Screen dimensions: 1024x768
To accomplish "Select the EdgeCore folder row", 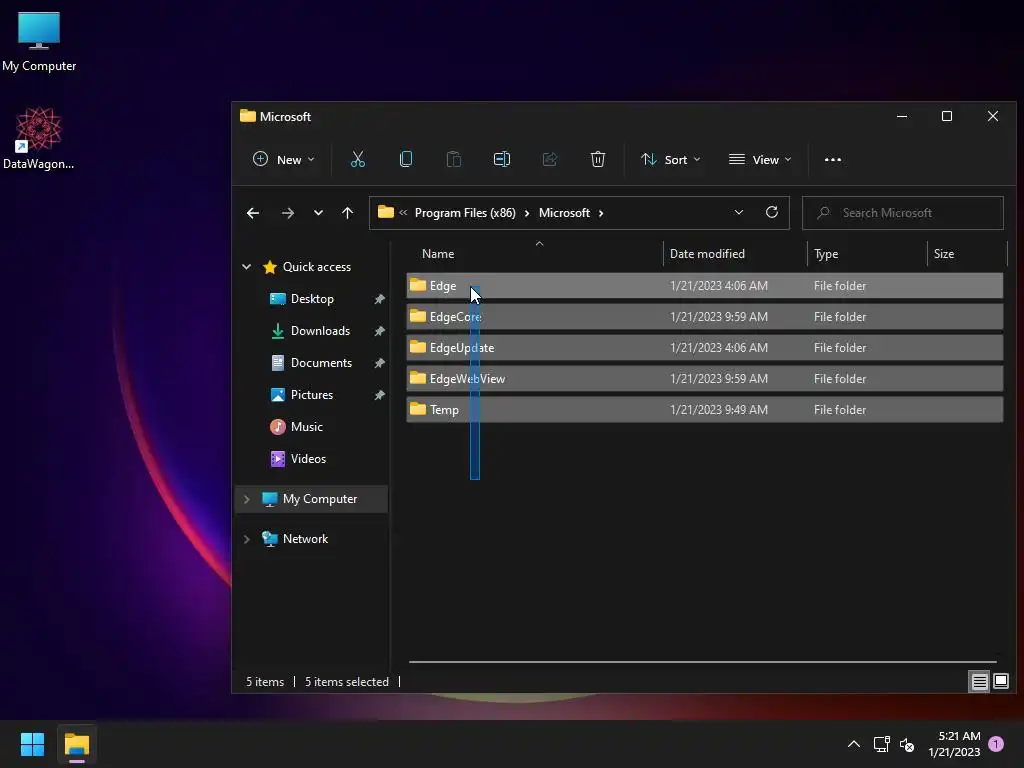I will coord(705,317).
